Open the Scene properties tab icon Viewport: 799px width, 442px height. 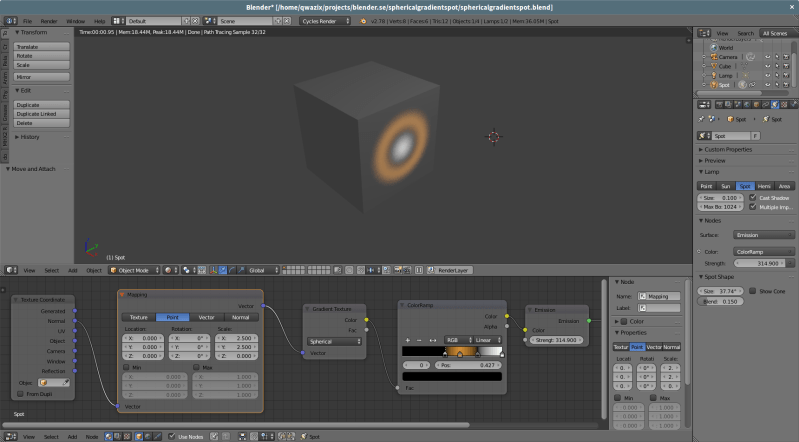(738, 105)
